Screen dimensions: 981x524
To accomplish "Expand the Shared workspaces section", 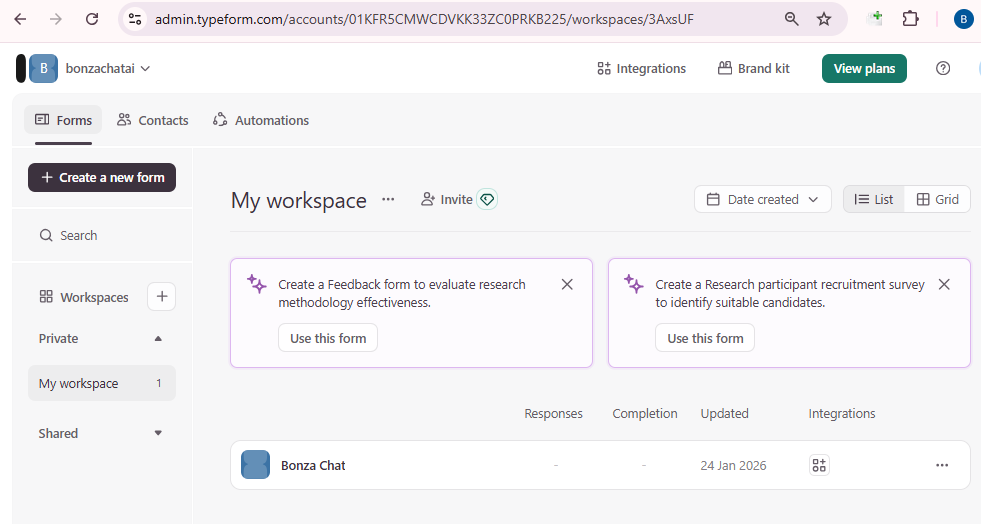I will point(158,433).
